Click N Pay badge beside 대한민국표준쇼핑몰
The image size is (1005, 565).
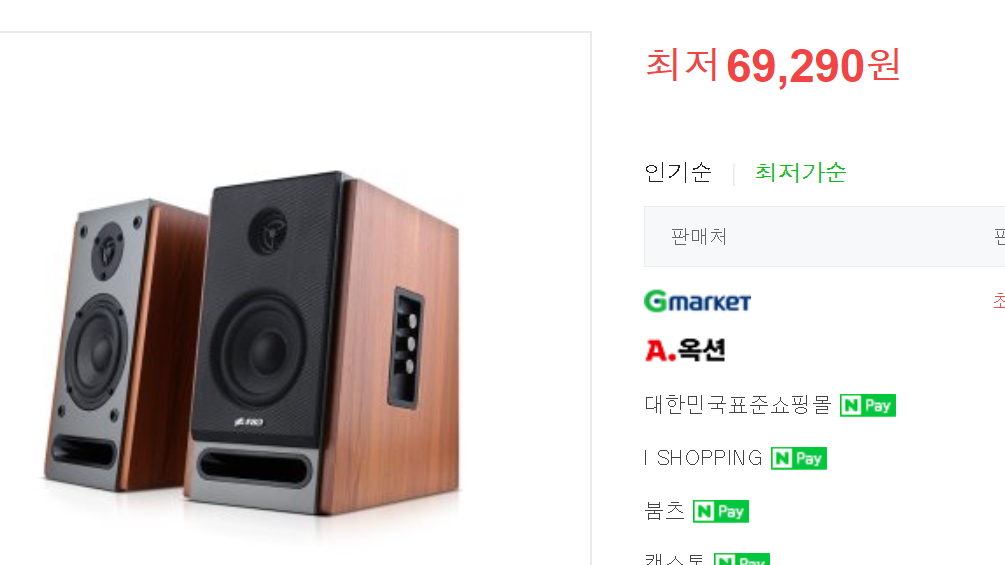click(x=868, y=405)
